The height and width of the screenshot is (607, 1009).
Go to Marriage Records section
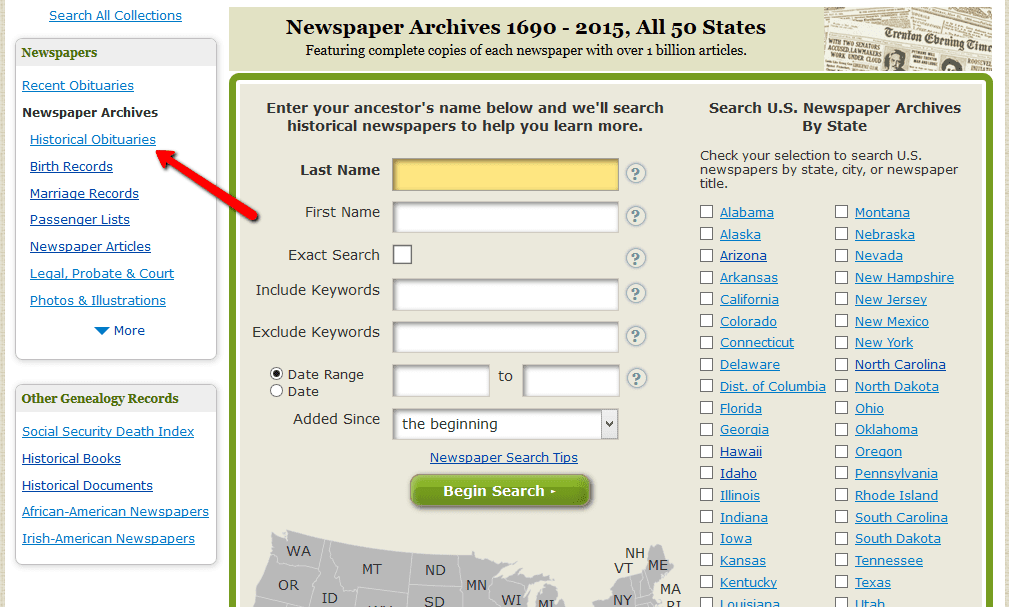point(84,194)
